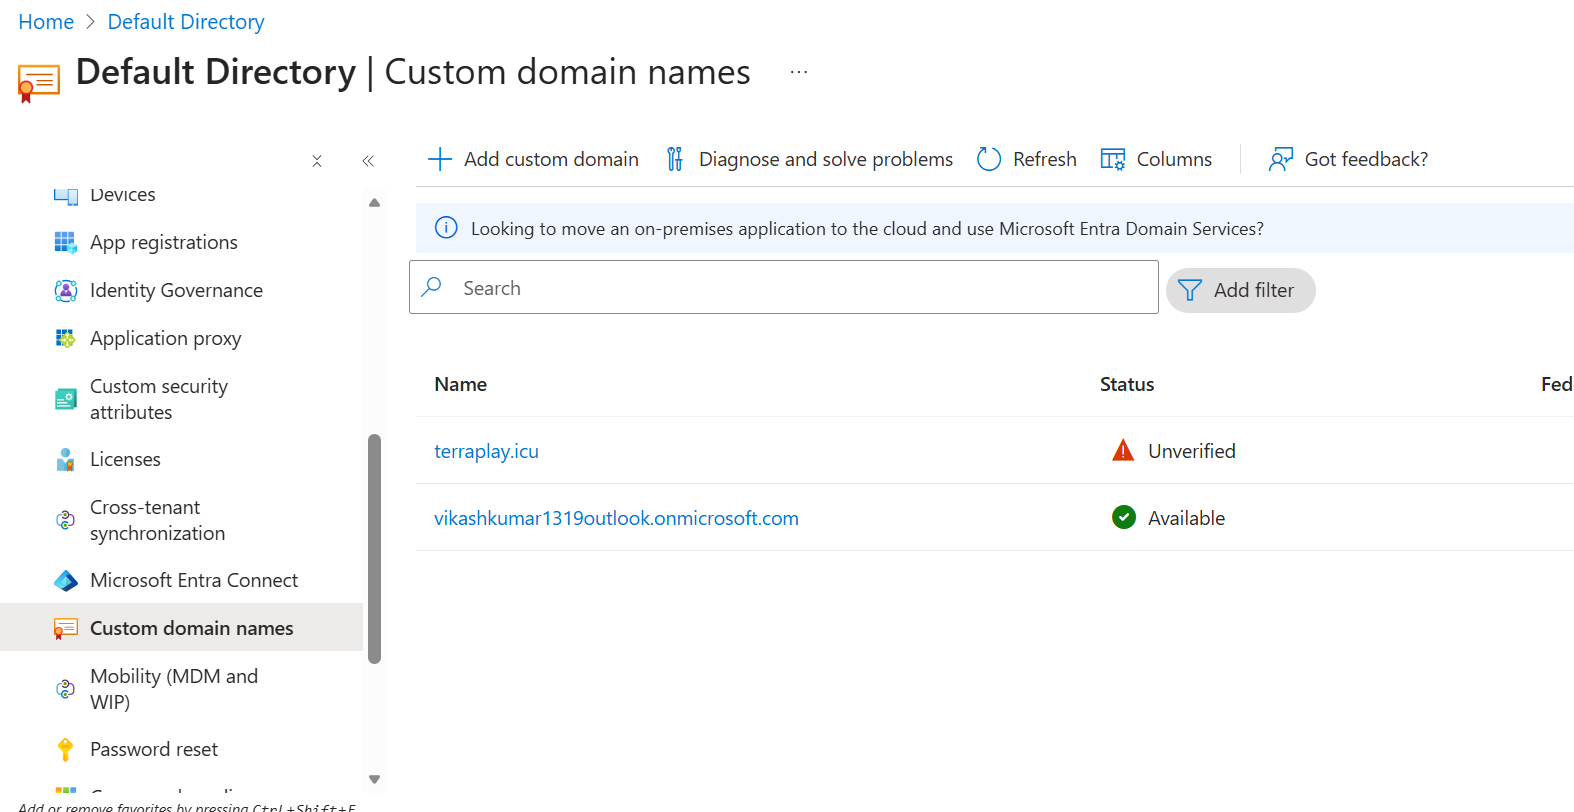Click Got feedback? button

(x=1348, y=159)
